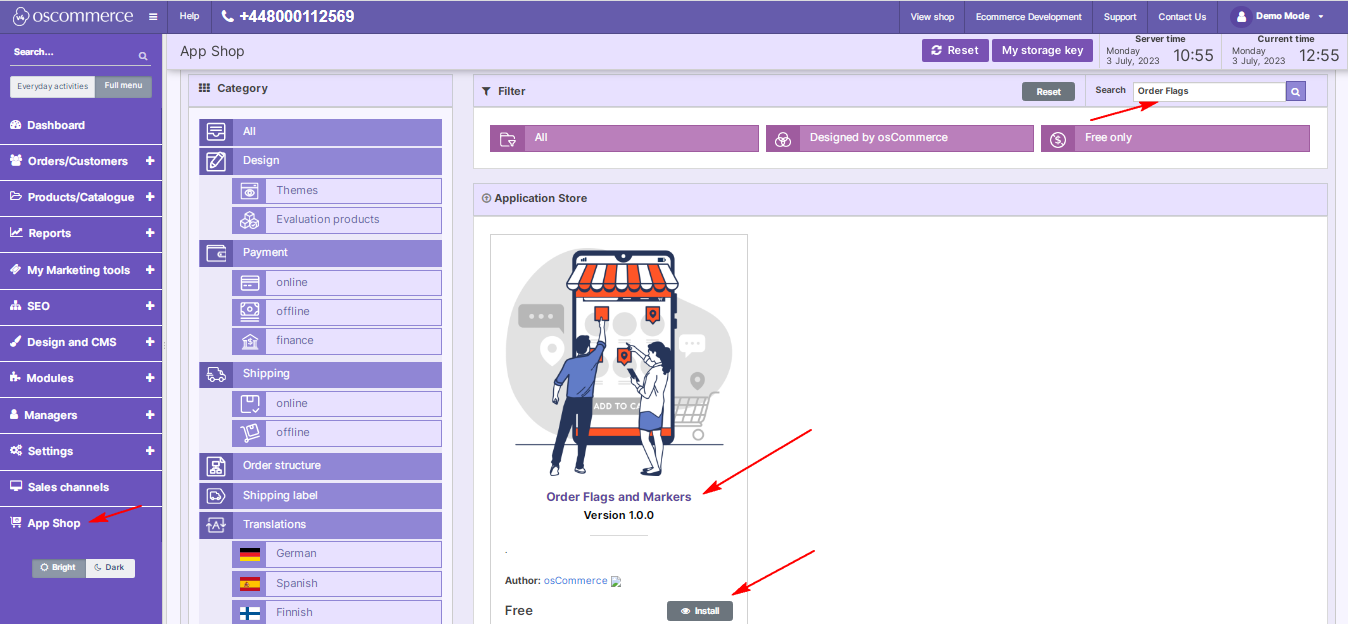This screenshot has width=1348, height=624.
Task: Open Sales channels in the sidebar
Action: click(81, 487)
